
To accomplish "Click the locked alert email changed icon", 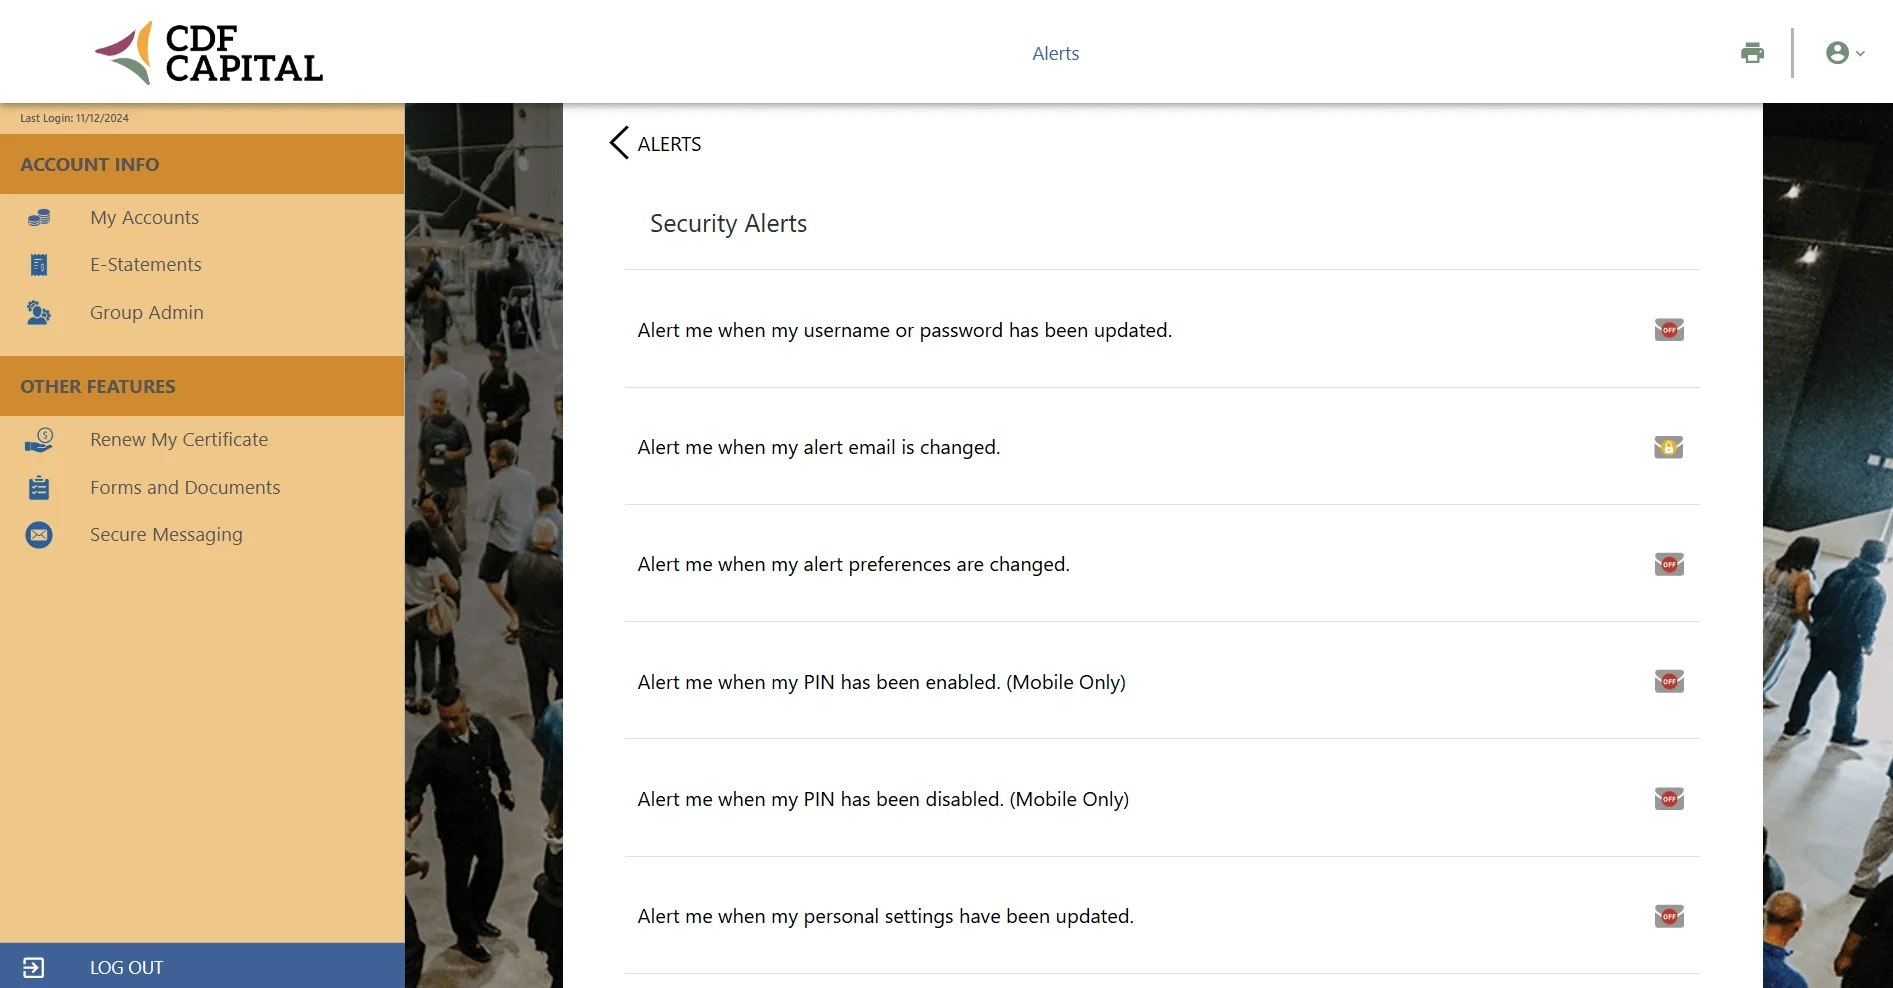I will point(1668,448).
